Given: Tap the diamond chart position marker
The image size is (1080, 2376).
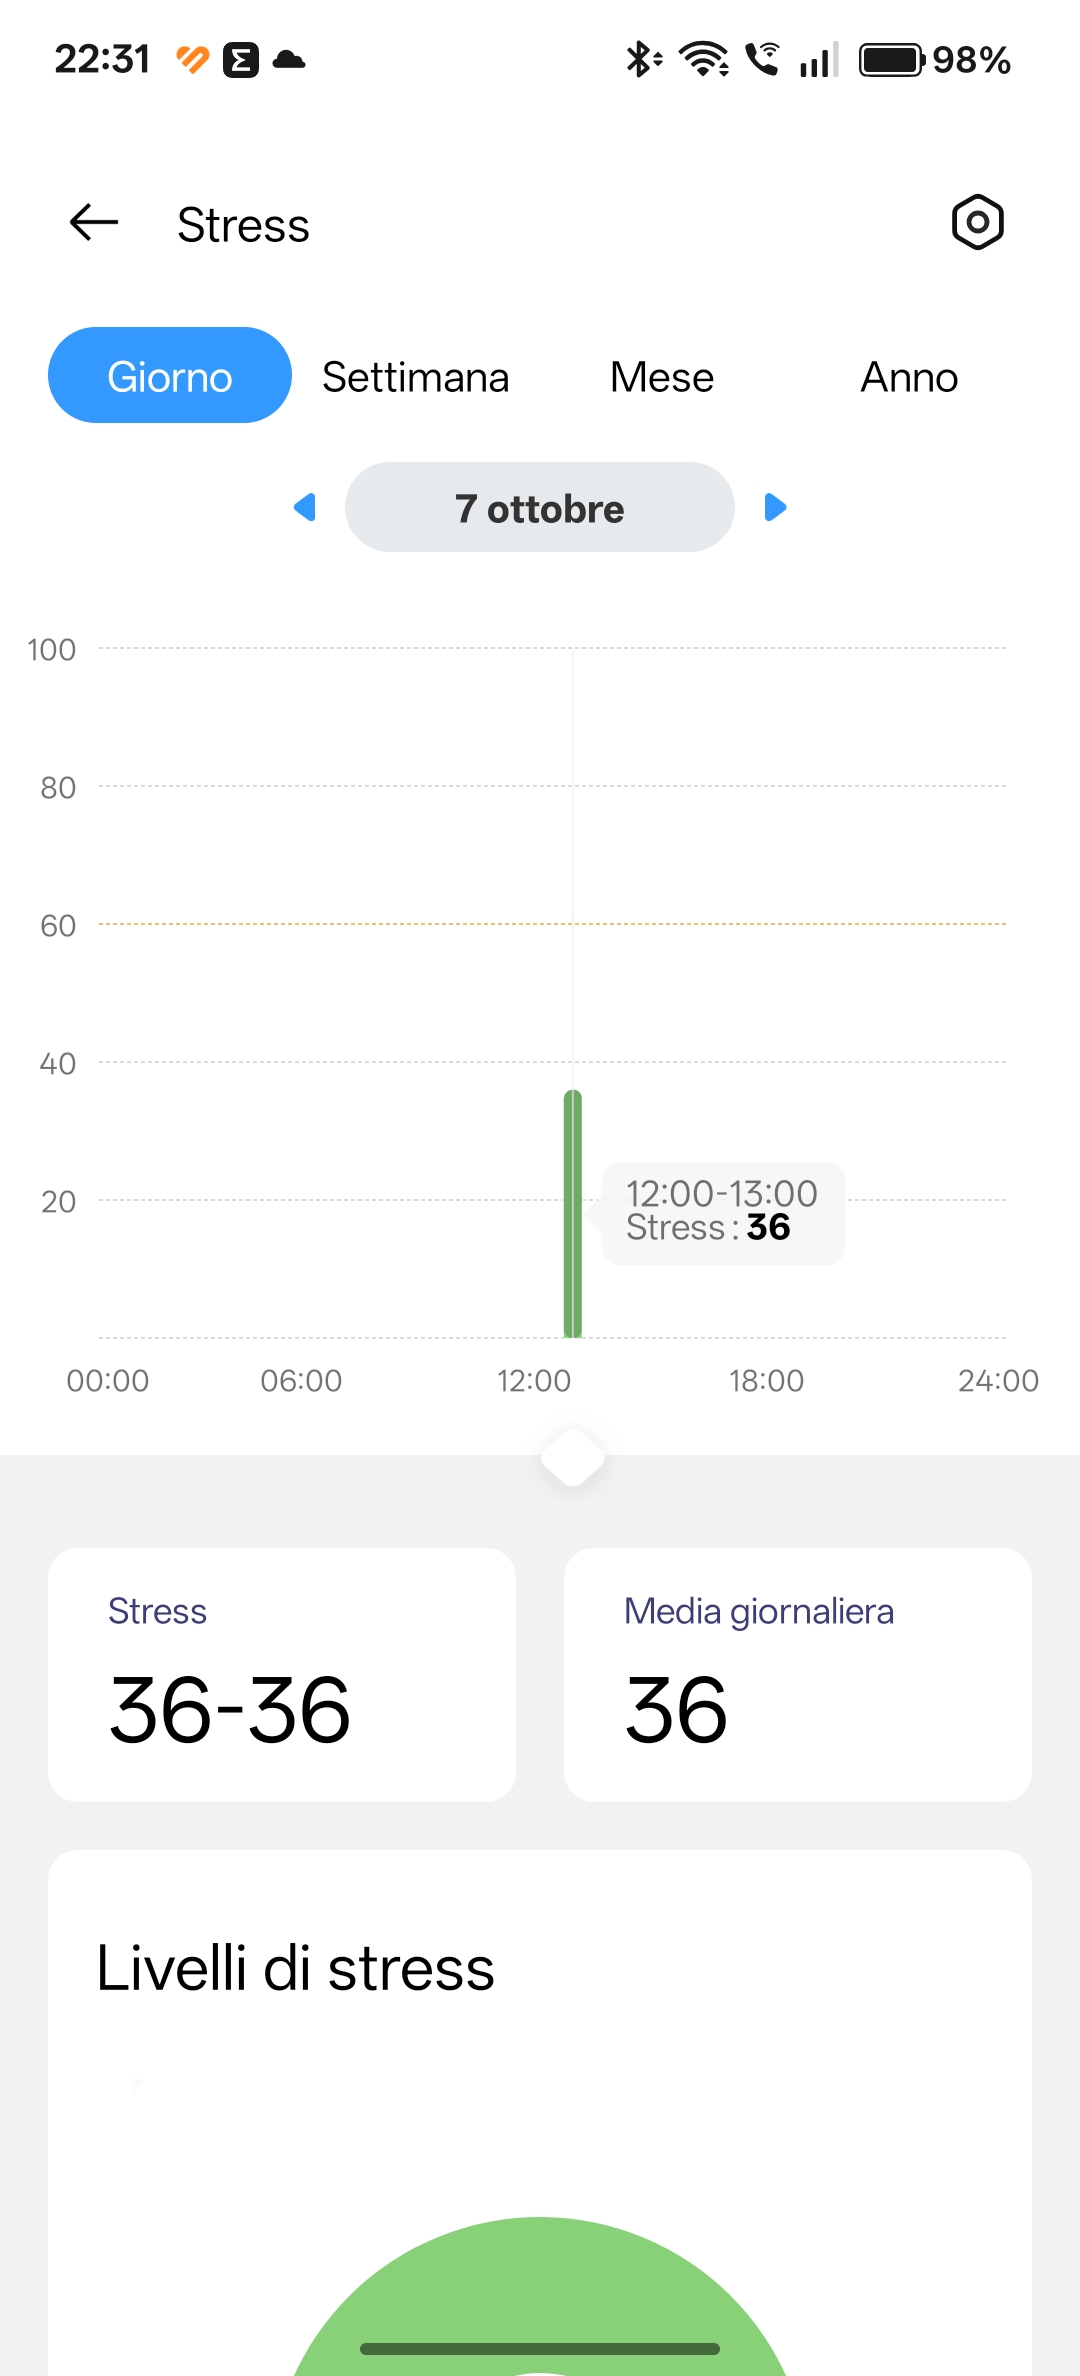Looking at the screenshot, I should click(x=573, y=1458).
